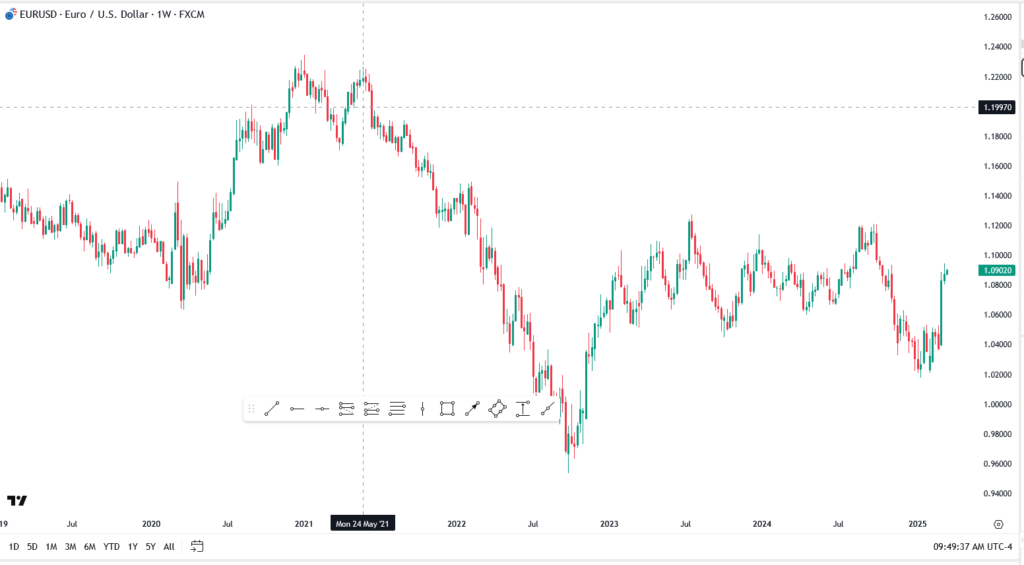Show All available chart history
Viewport: 1024px width, 565px height.
pos(169,546)
